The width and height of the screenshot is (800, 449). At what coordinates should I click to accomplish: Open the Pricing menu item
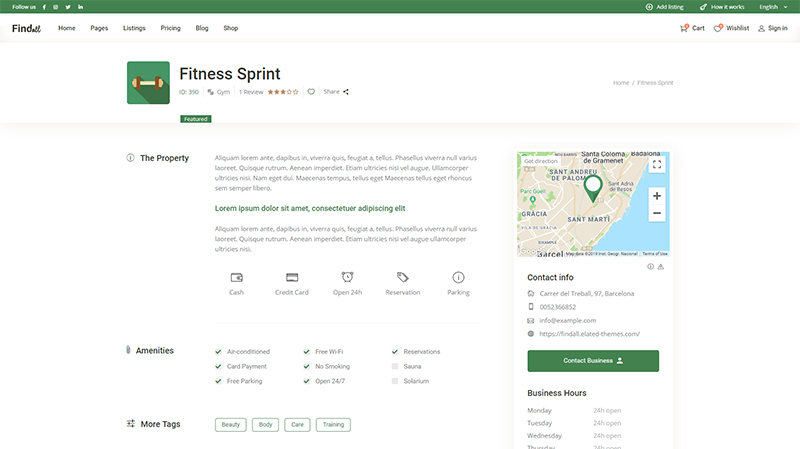[170, 28]
